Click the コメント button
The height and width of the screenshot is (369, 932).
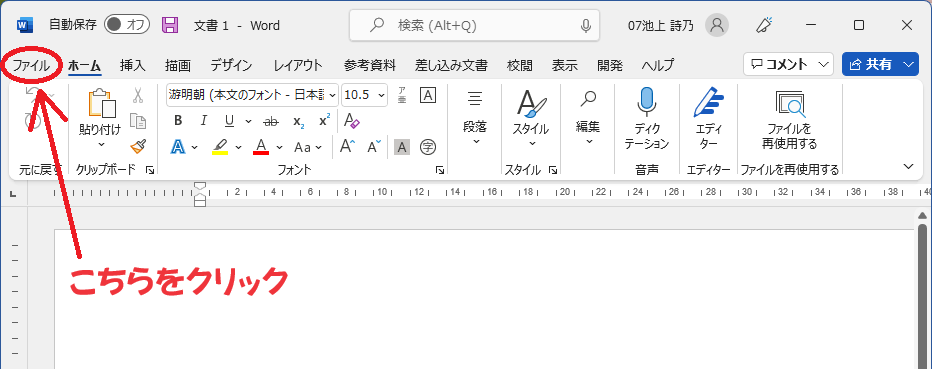tap(788, 64)
